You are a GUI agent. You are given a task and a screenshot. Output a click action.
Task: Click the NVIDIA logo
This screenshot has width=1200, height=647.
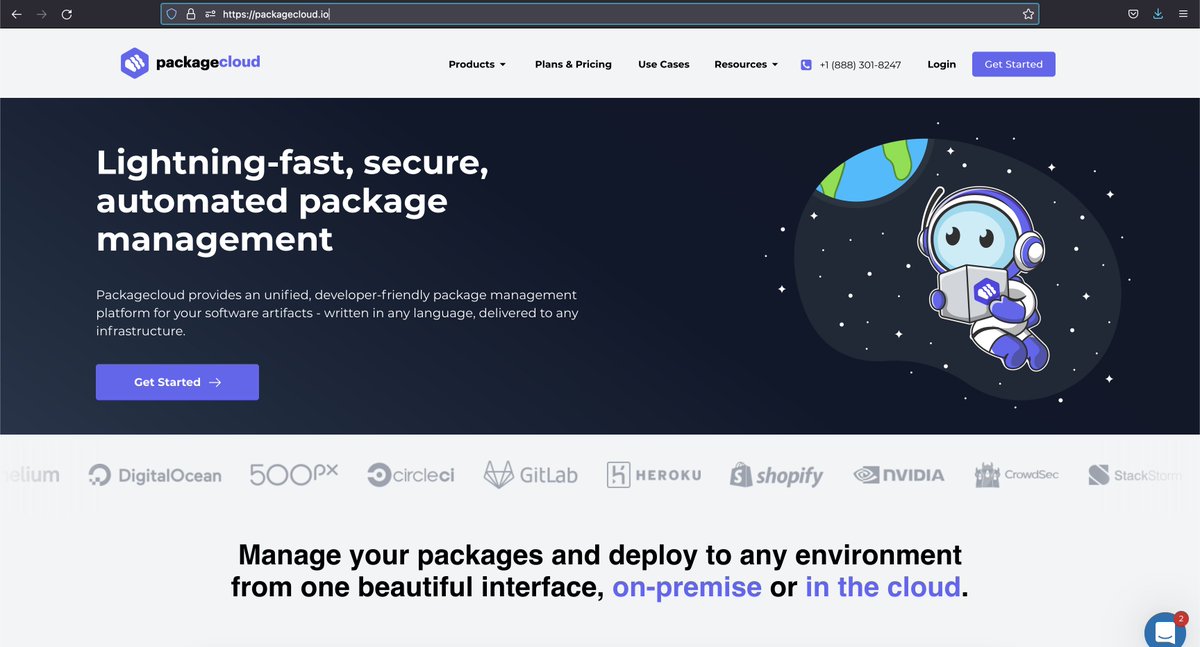pyautogui.click(x=899, y=475)
